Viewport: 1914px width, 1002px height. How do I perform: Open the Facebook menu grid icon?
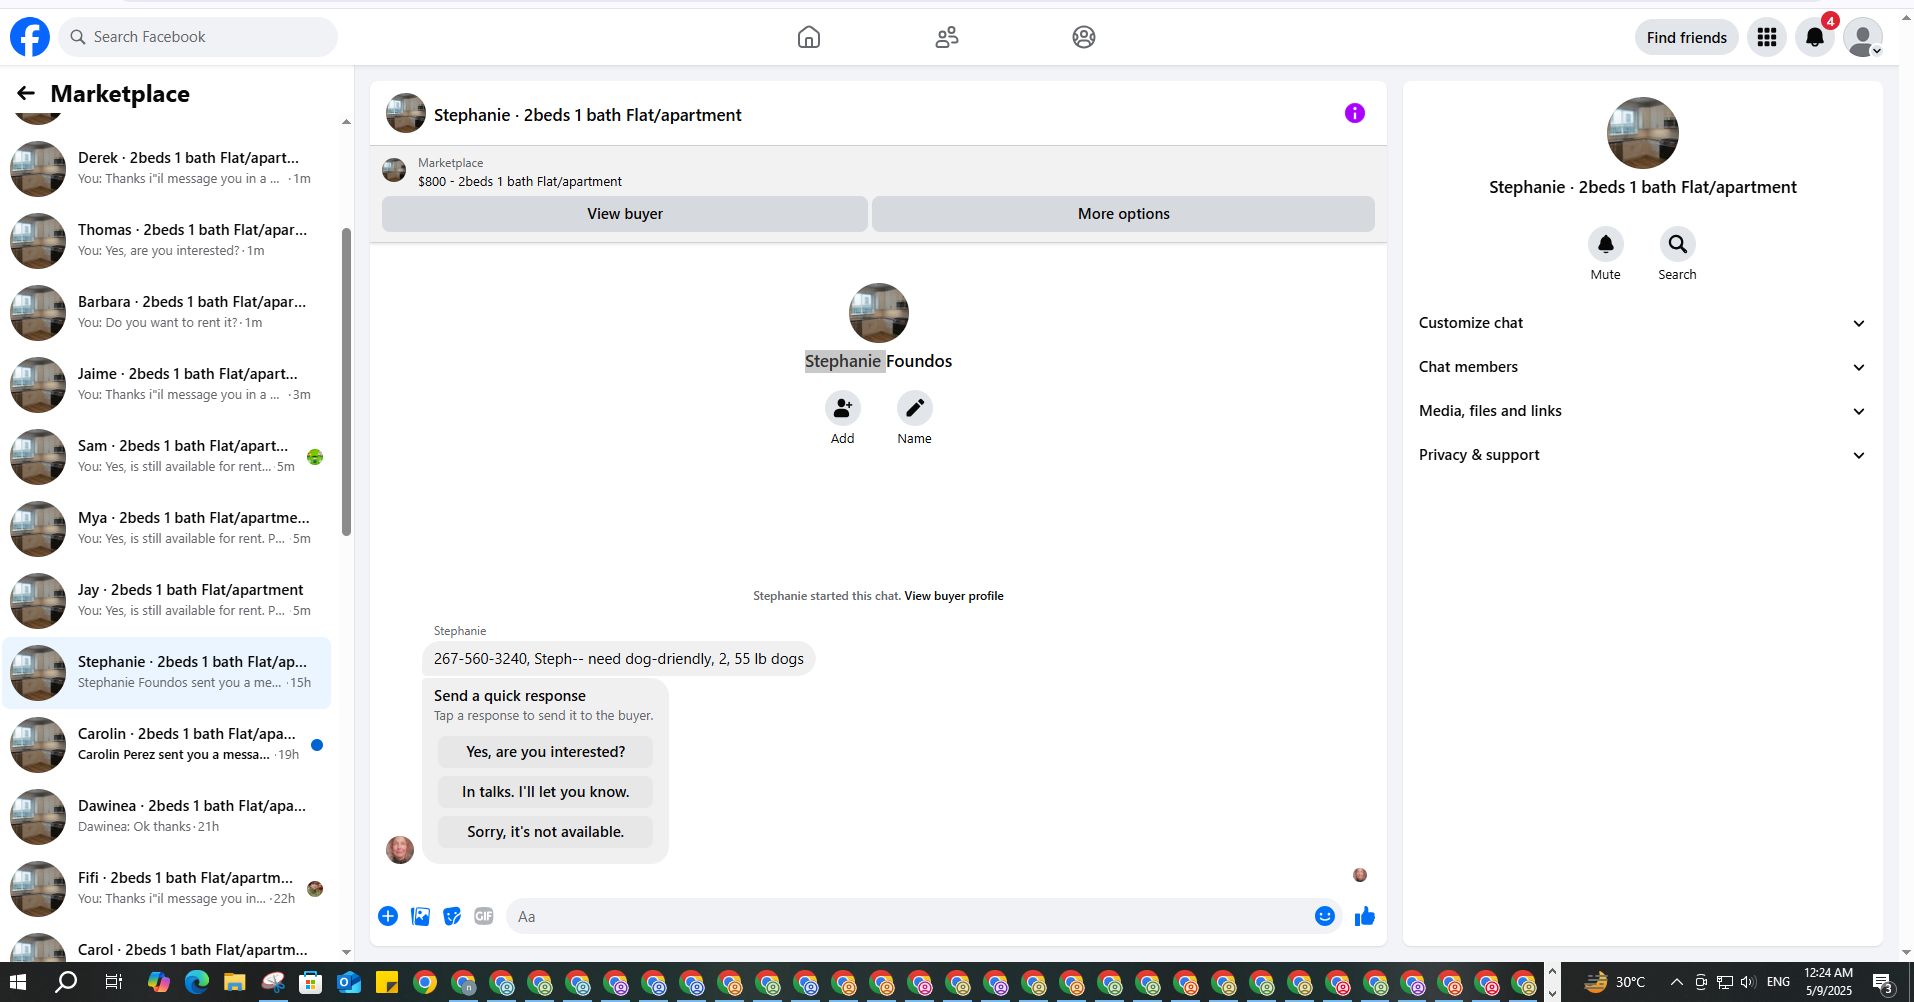point(1767,37)
